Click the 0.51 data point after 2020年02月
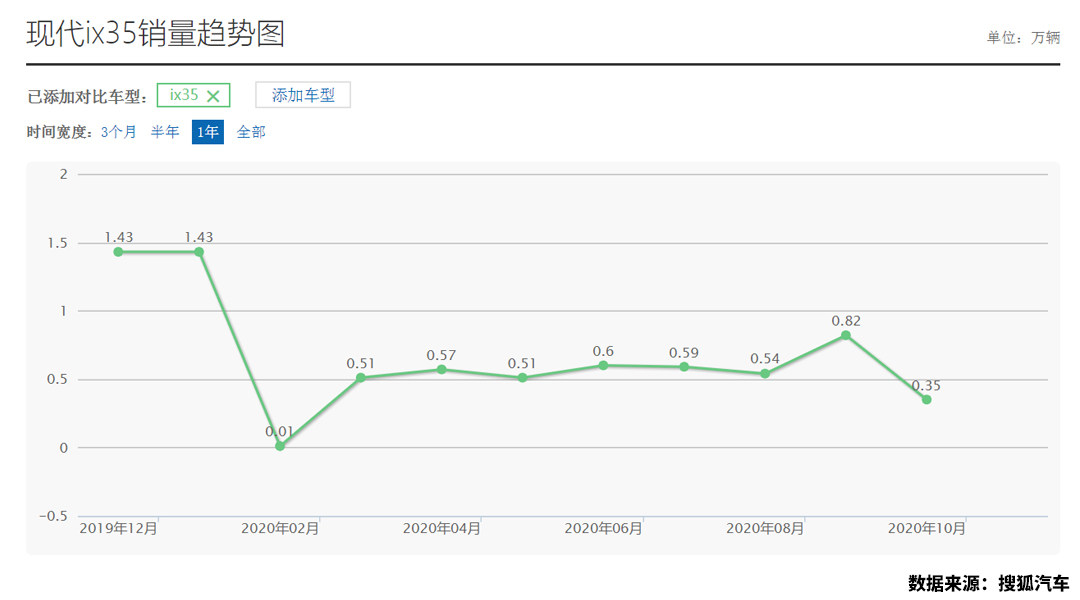Screen dimensions: 1080x600 click(x=361, y=378)
